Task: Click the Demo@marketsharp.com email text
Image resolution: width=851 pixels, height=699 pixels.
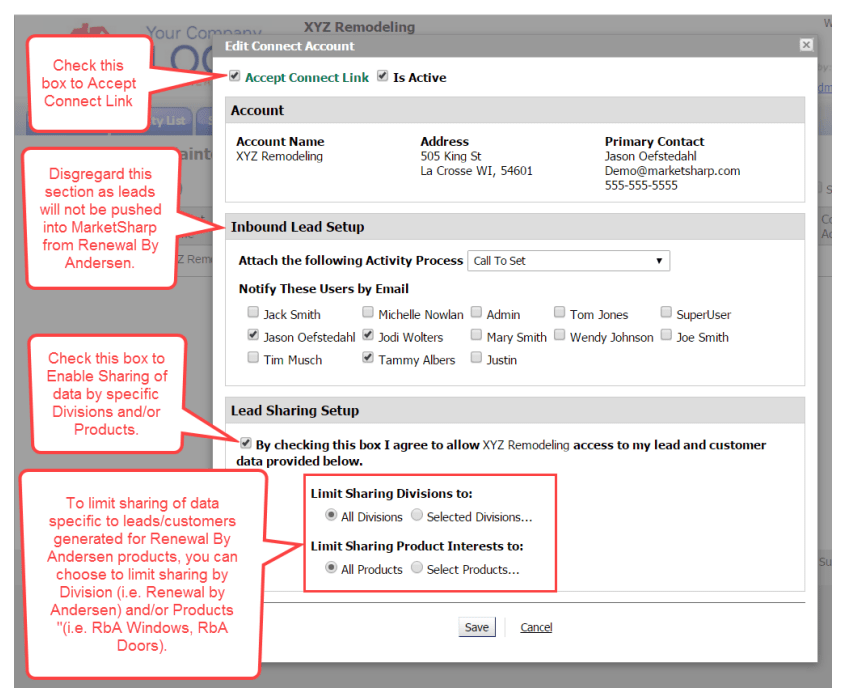Action: (672, 171)
